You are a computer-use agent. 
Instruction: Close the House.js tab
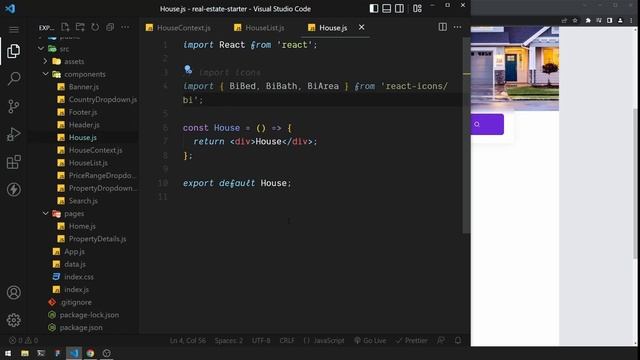point(361,27)
